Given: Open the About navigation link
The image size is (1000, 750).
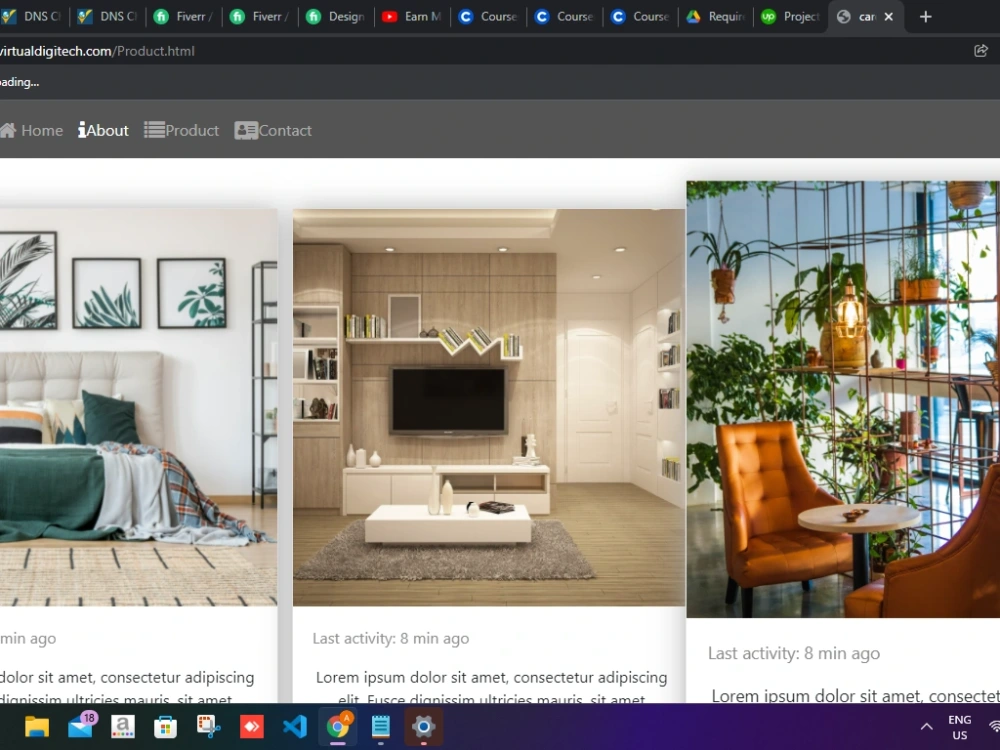Looking at the screenshot, I should [103, 131].
